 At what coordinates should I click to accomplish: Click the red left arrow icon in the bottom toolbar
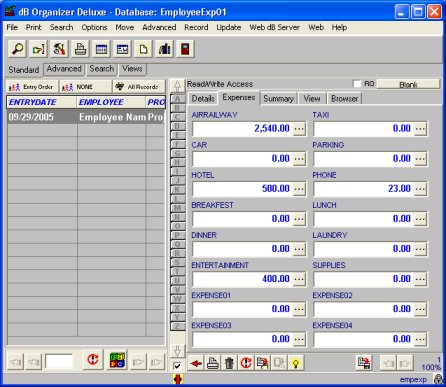(x=196, y=363)
